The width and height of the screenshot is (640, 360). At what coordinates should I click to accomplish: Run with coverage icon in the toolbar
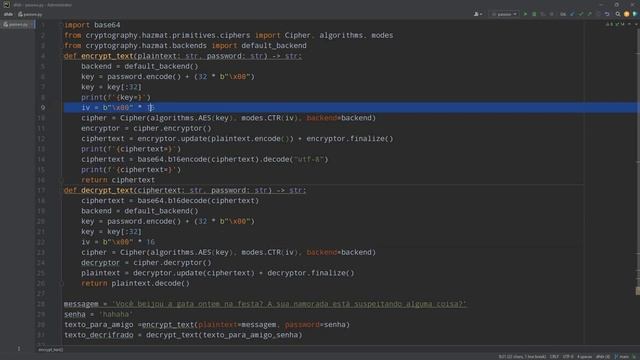543,14
